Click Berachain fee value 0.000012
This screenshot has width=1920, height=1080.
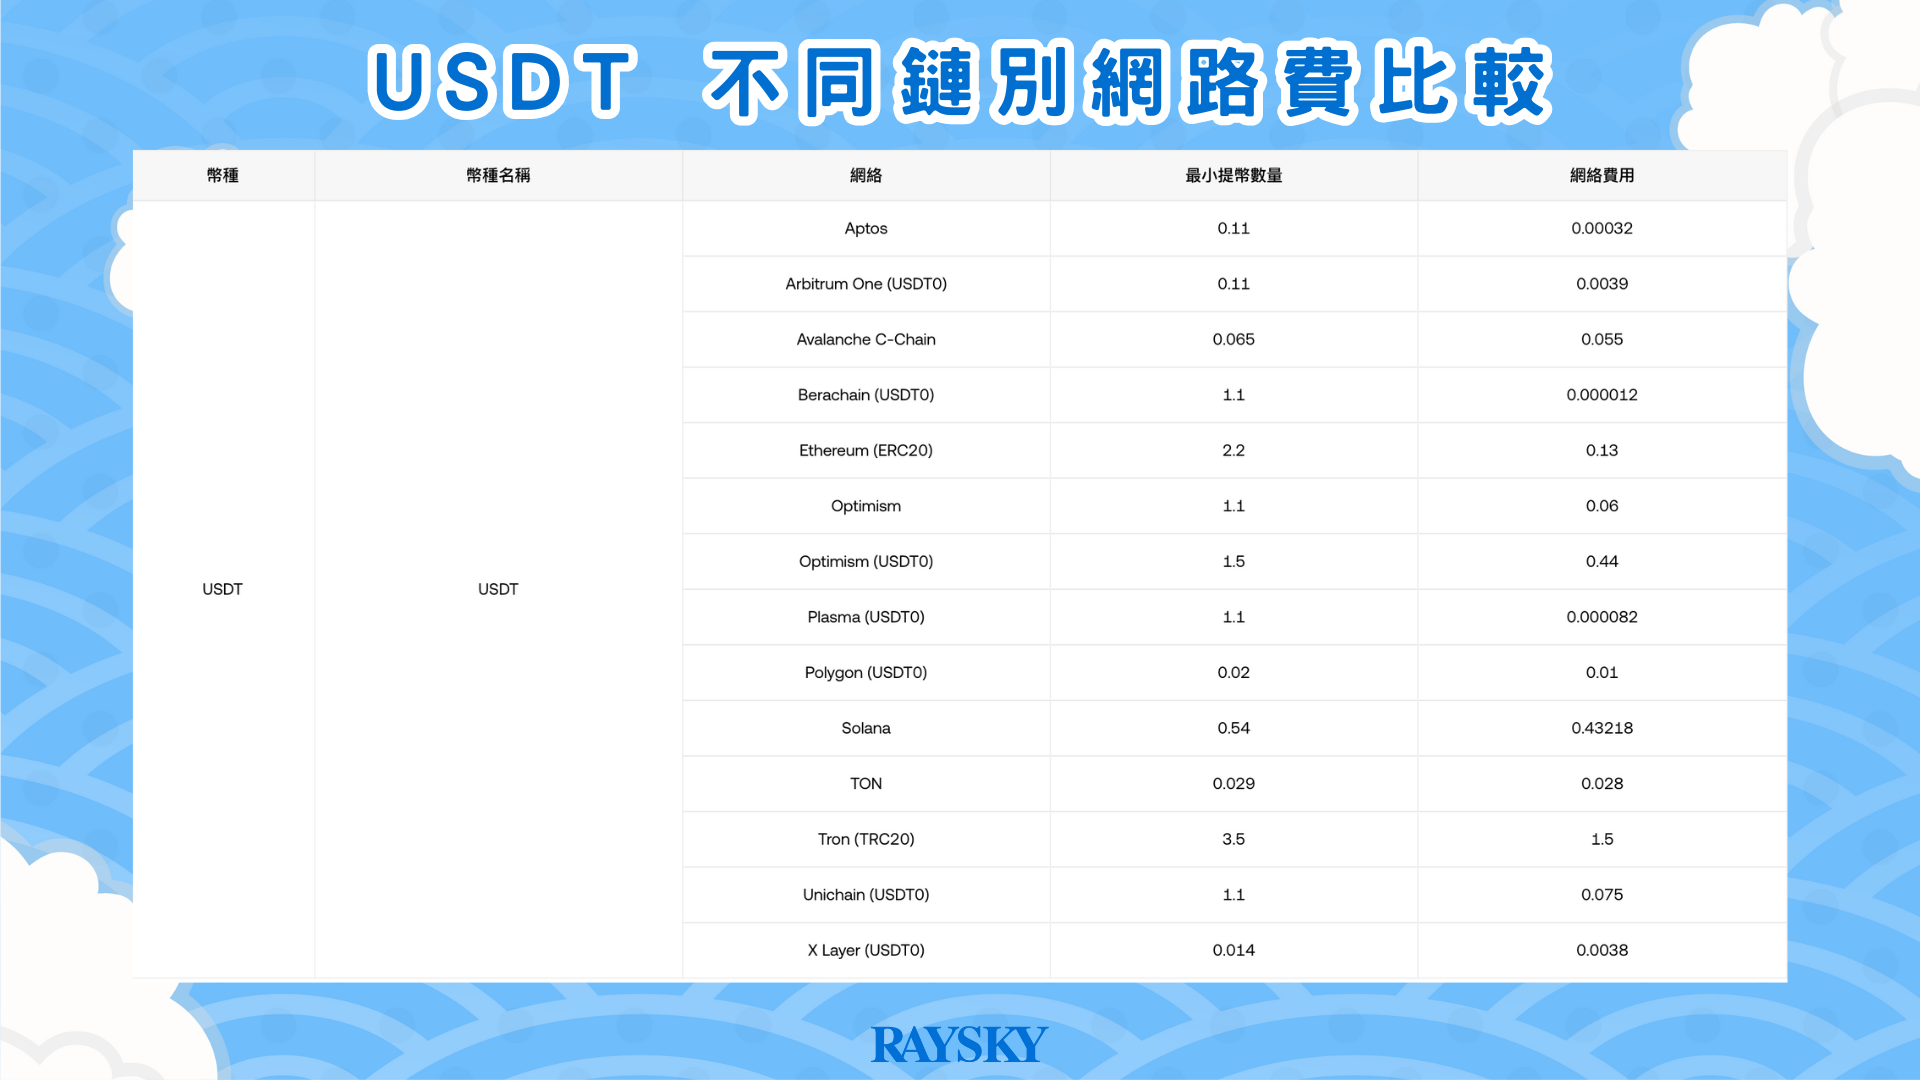1602,395
